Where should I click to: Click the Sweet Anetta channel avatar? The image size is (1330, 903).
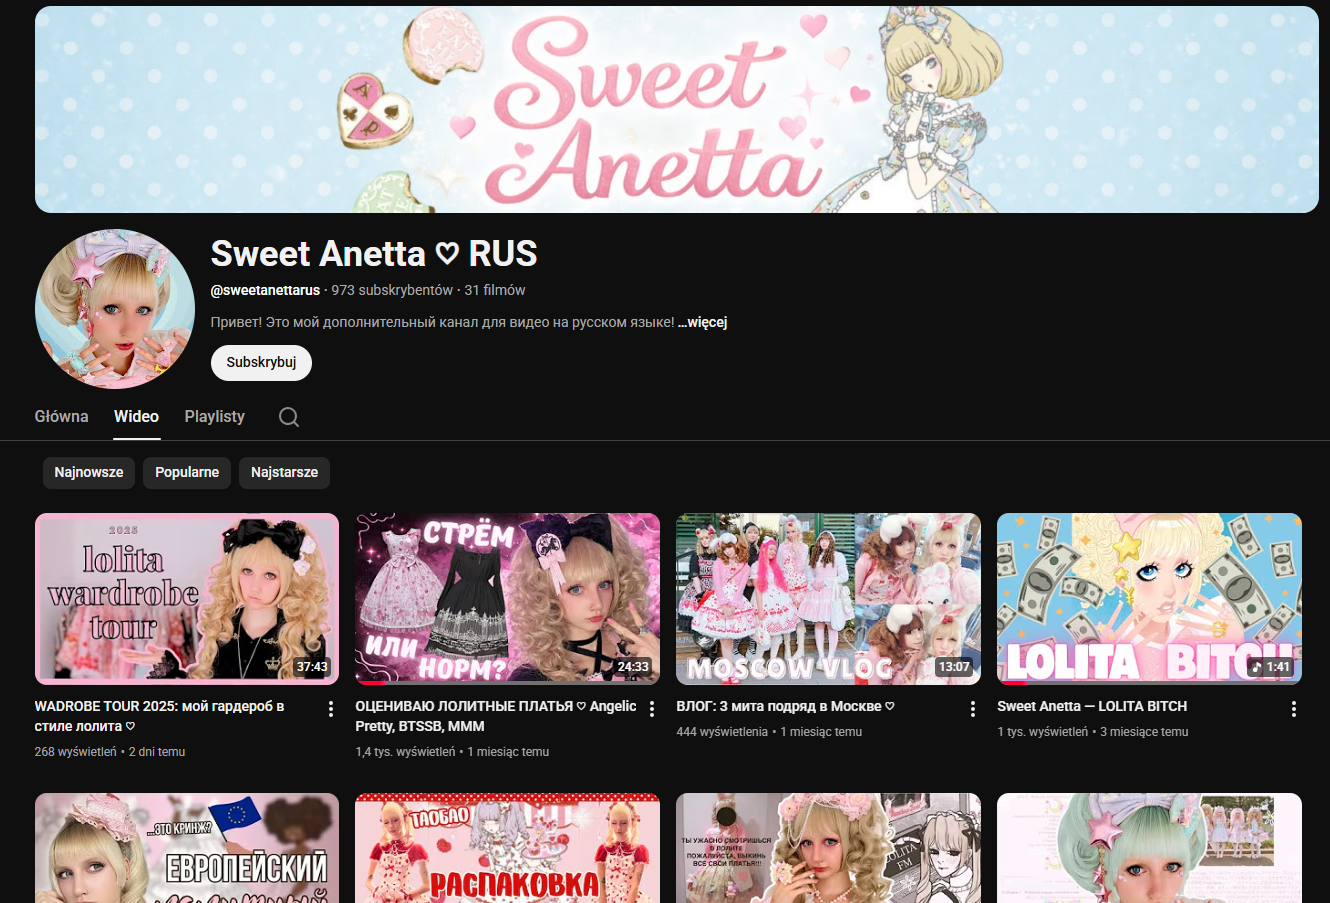[115, 309]
